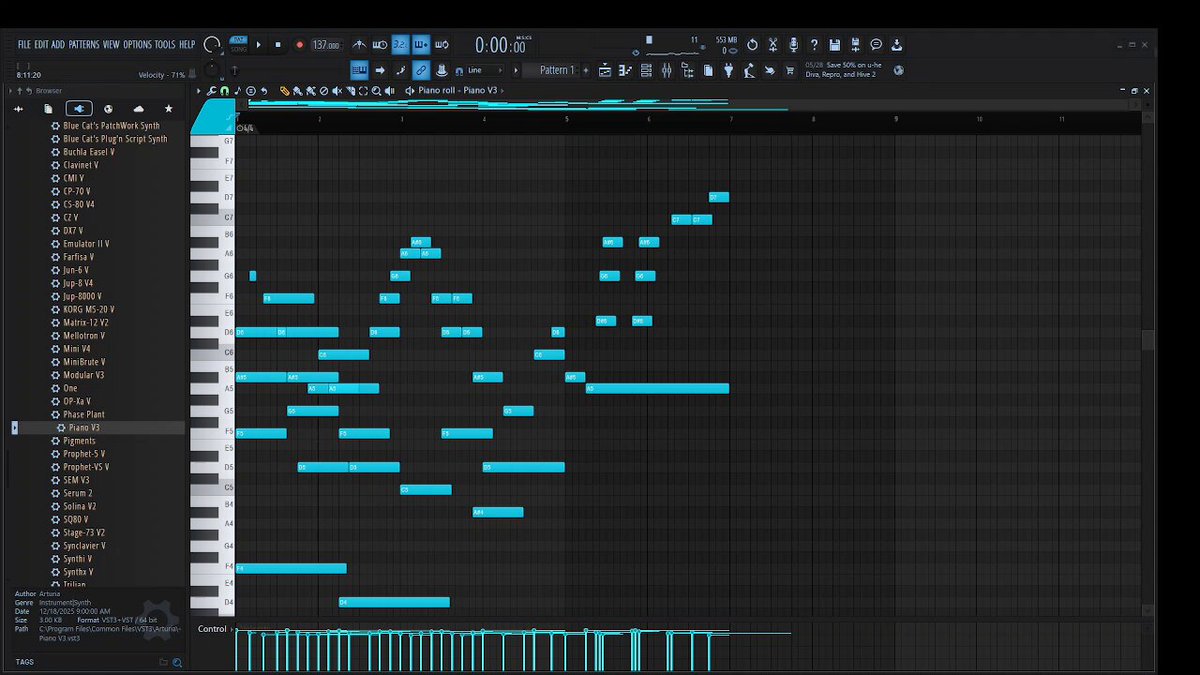This screenshot has width=1200, height=675.
Task: Select the magnet snap tool in piano roll
Action: pyautogui.click(x=224, y=91)
